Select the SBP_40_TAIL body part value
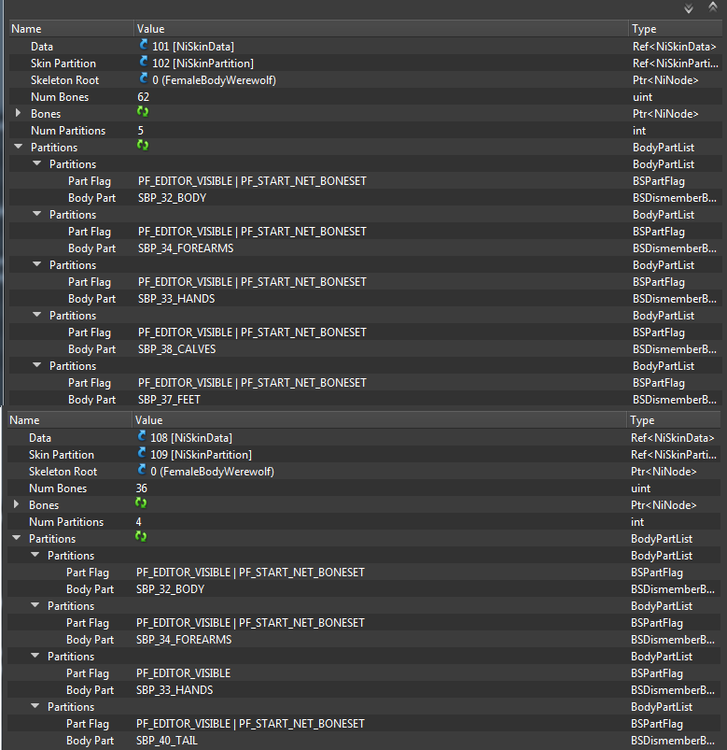 (167, 740)
